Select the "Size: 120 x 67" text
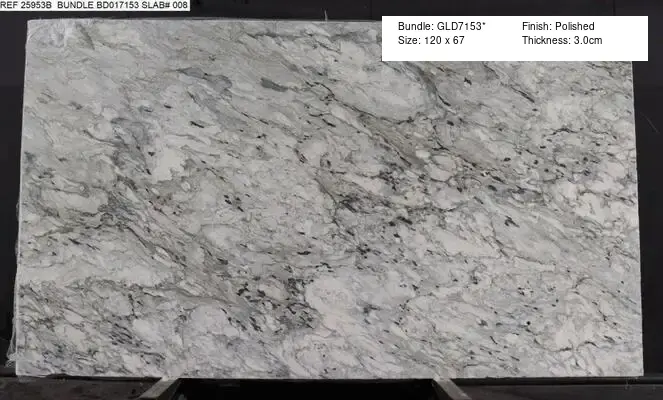Screen dimensions: 663x400 pos(431,40)
